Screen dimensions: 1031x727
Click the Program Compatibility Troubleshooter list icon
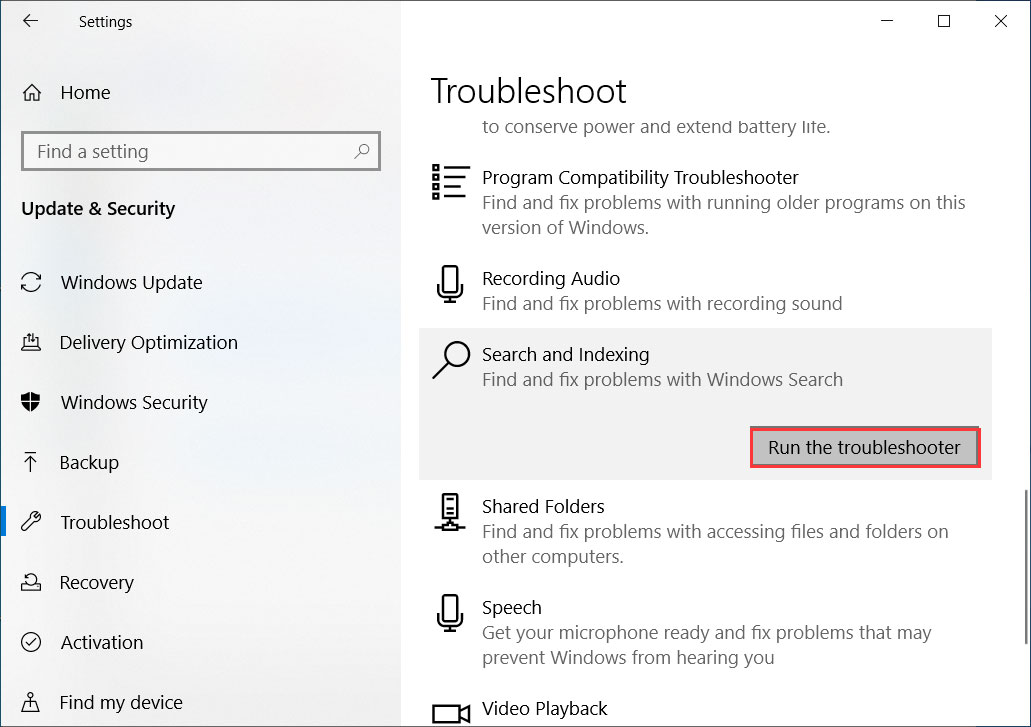(450, 183)
